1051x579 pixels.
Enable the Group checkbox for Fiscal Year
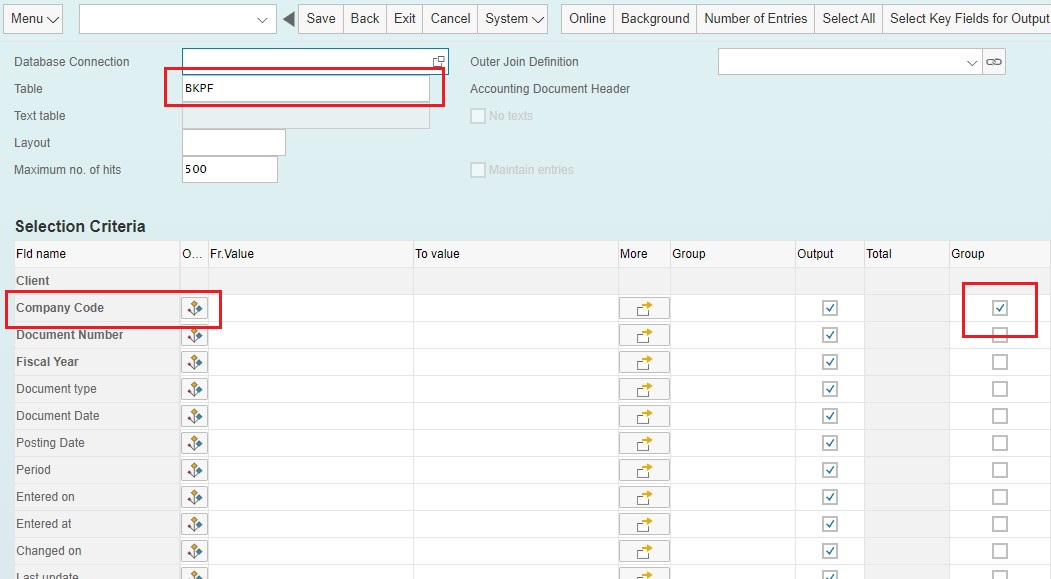(x=999, y=362)
